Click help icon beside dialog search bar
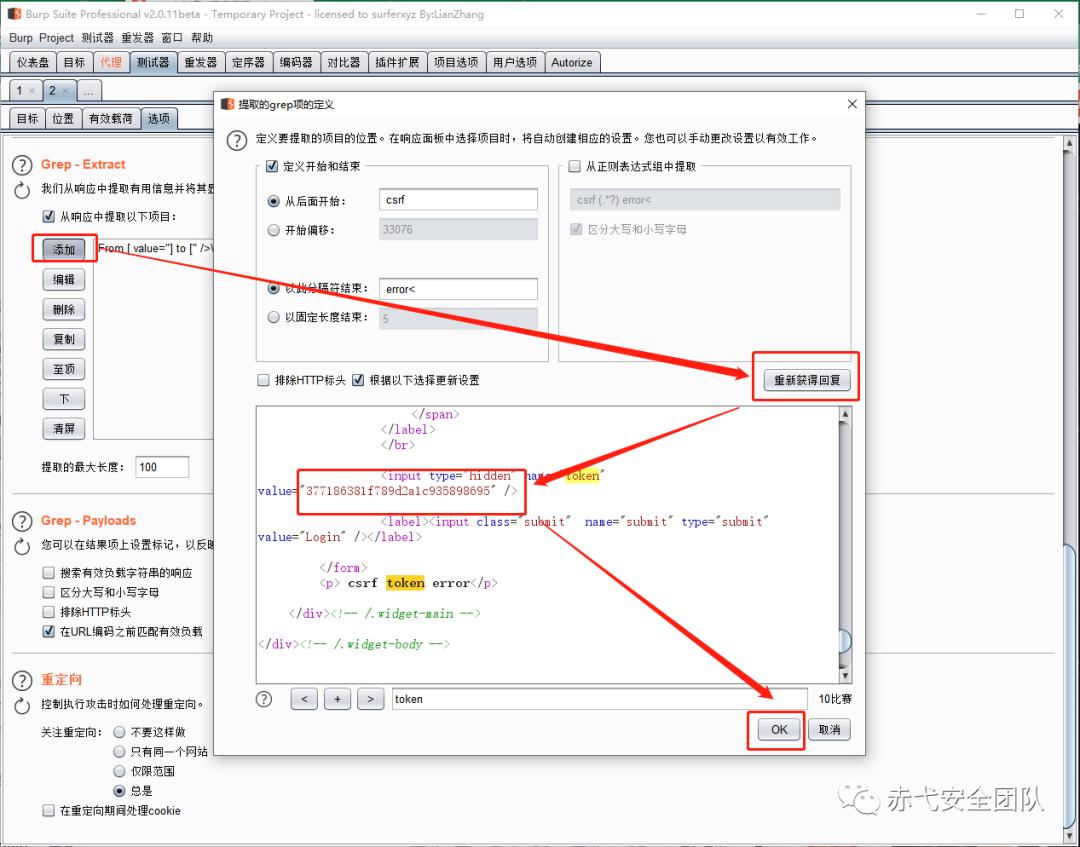The image size is (1080, 847). [x=264, y=699]
